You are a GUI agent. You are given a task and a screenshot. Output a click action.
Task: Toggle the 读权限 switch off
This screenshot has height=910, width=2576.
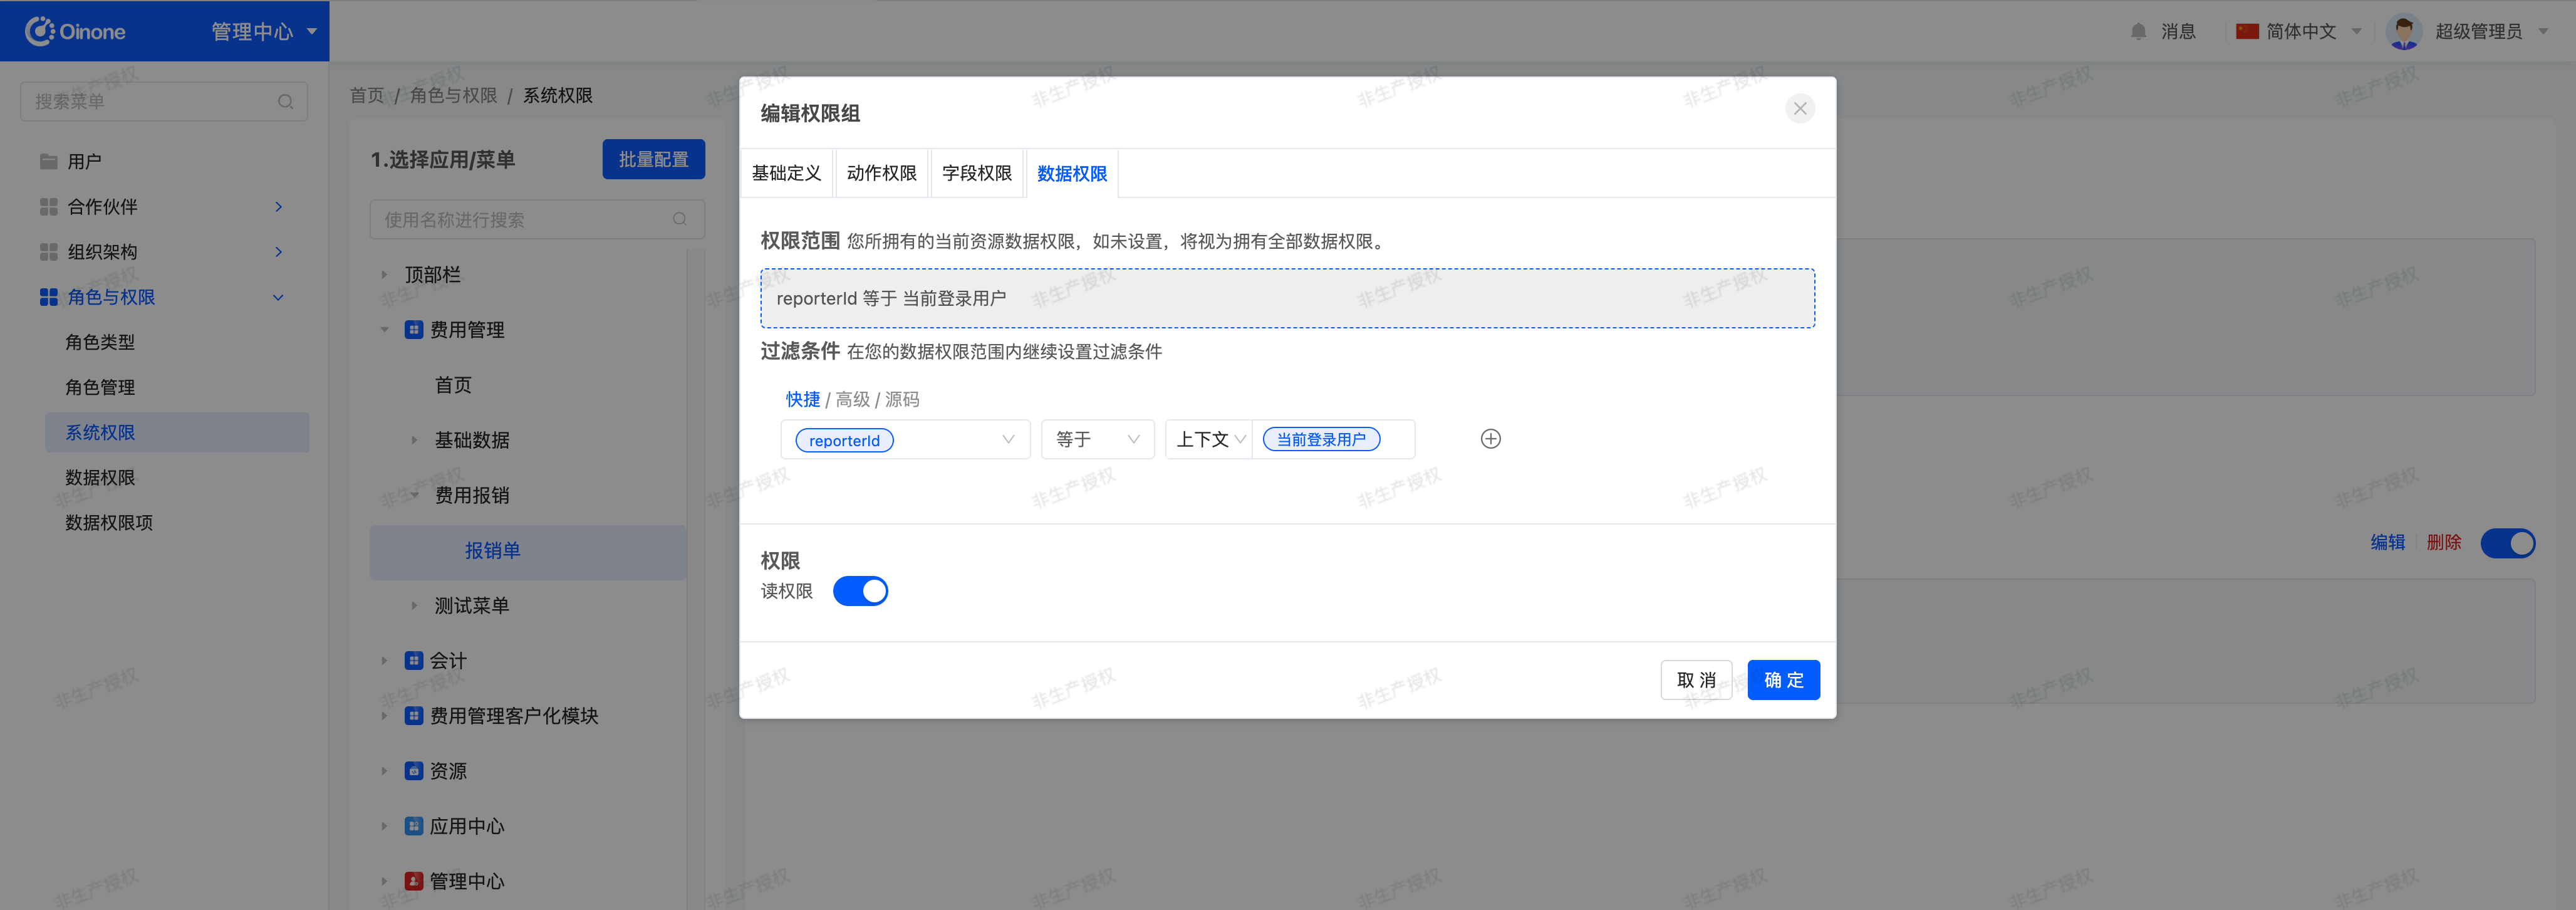pos(860,591)
